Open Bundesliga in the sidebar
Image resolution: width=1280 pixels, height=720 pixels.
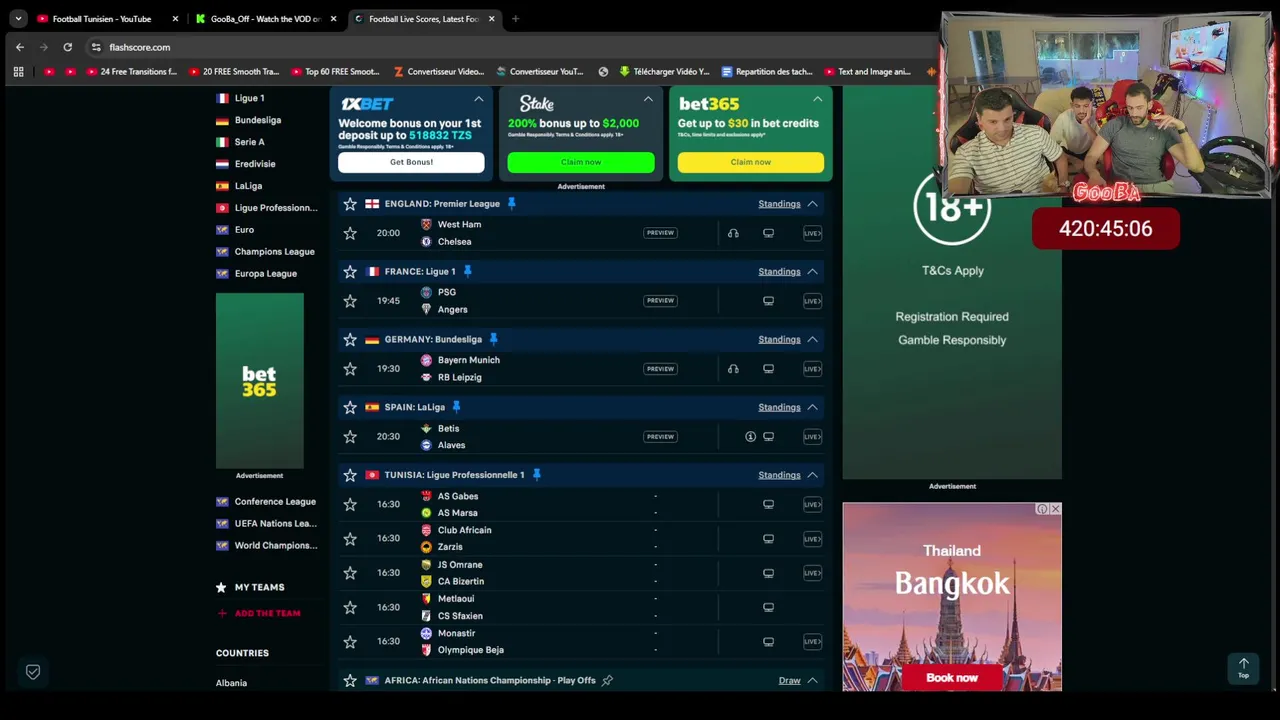pos(257,120)
